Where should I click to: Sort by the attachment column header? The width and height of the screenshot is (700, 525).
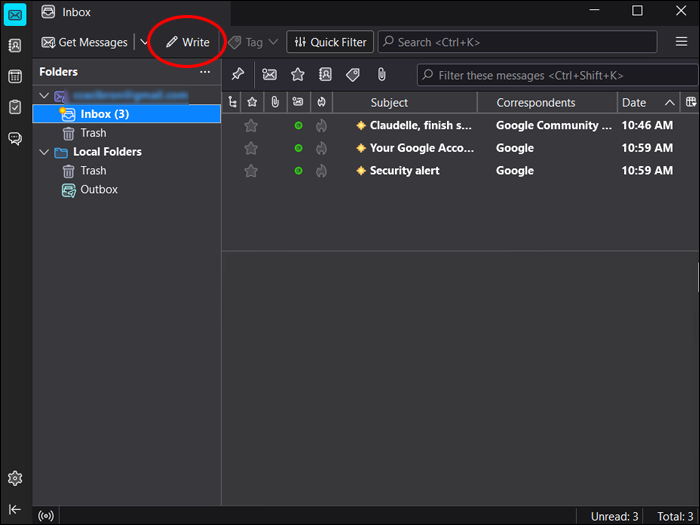pos(275,103)
